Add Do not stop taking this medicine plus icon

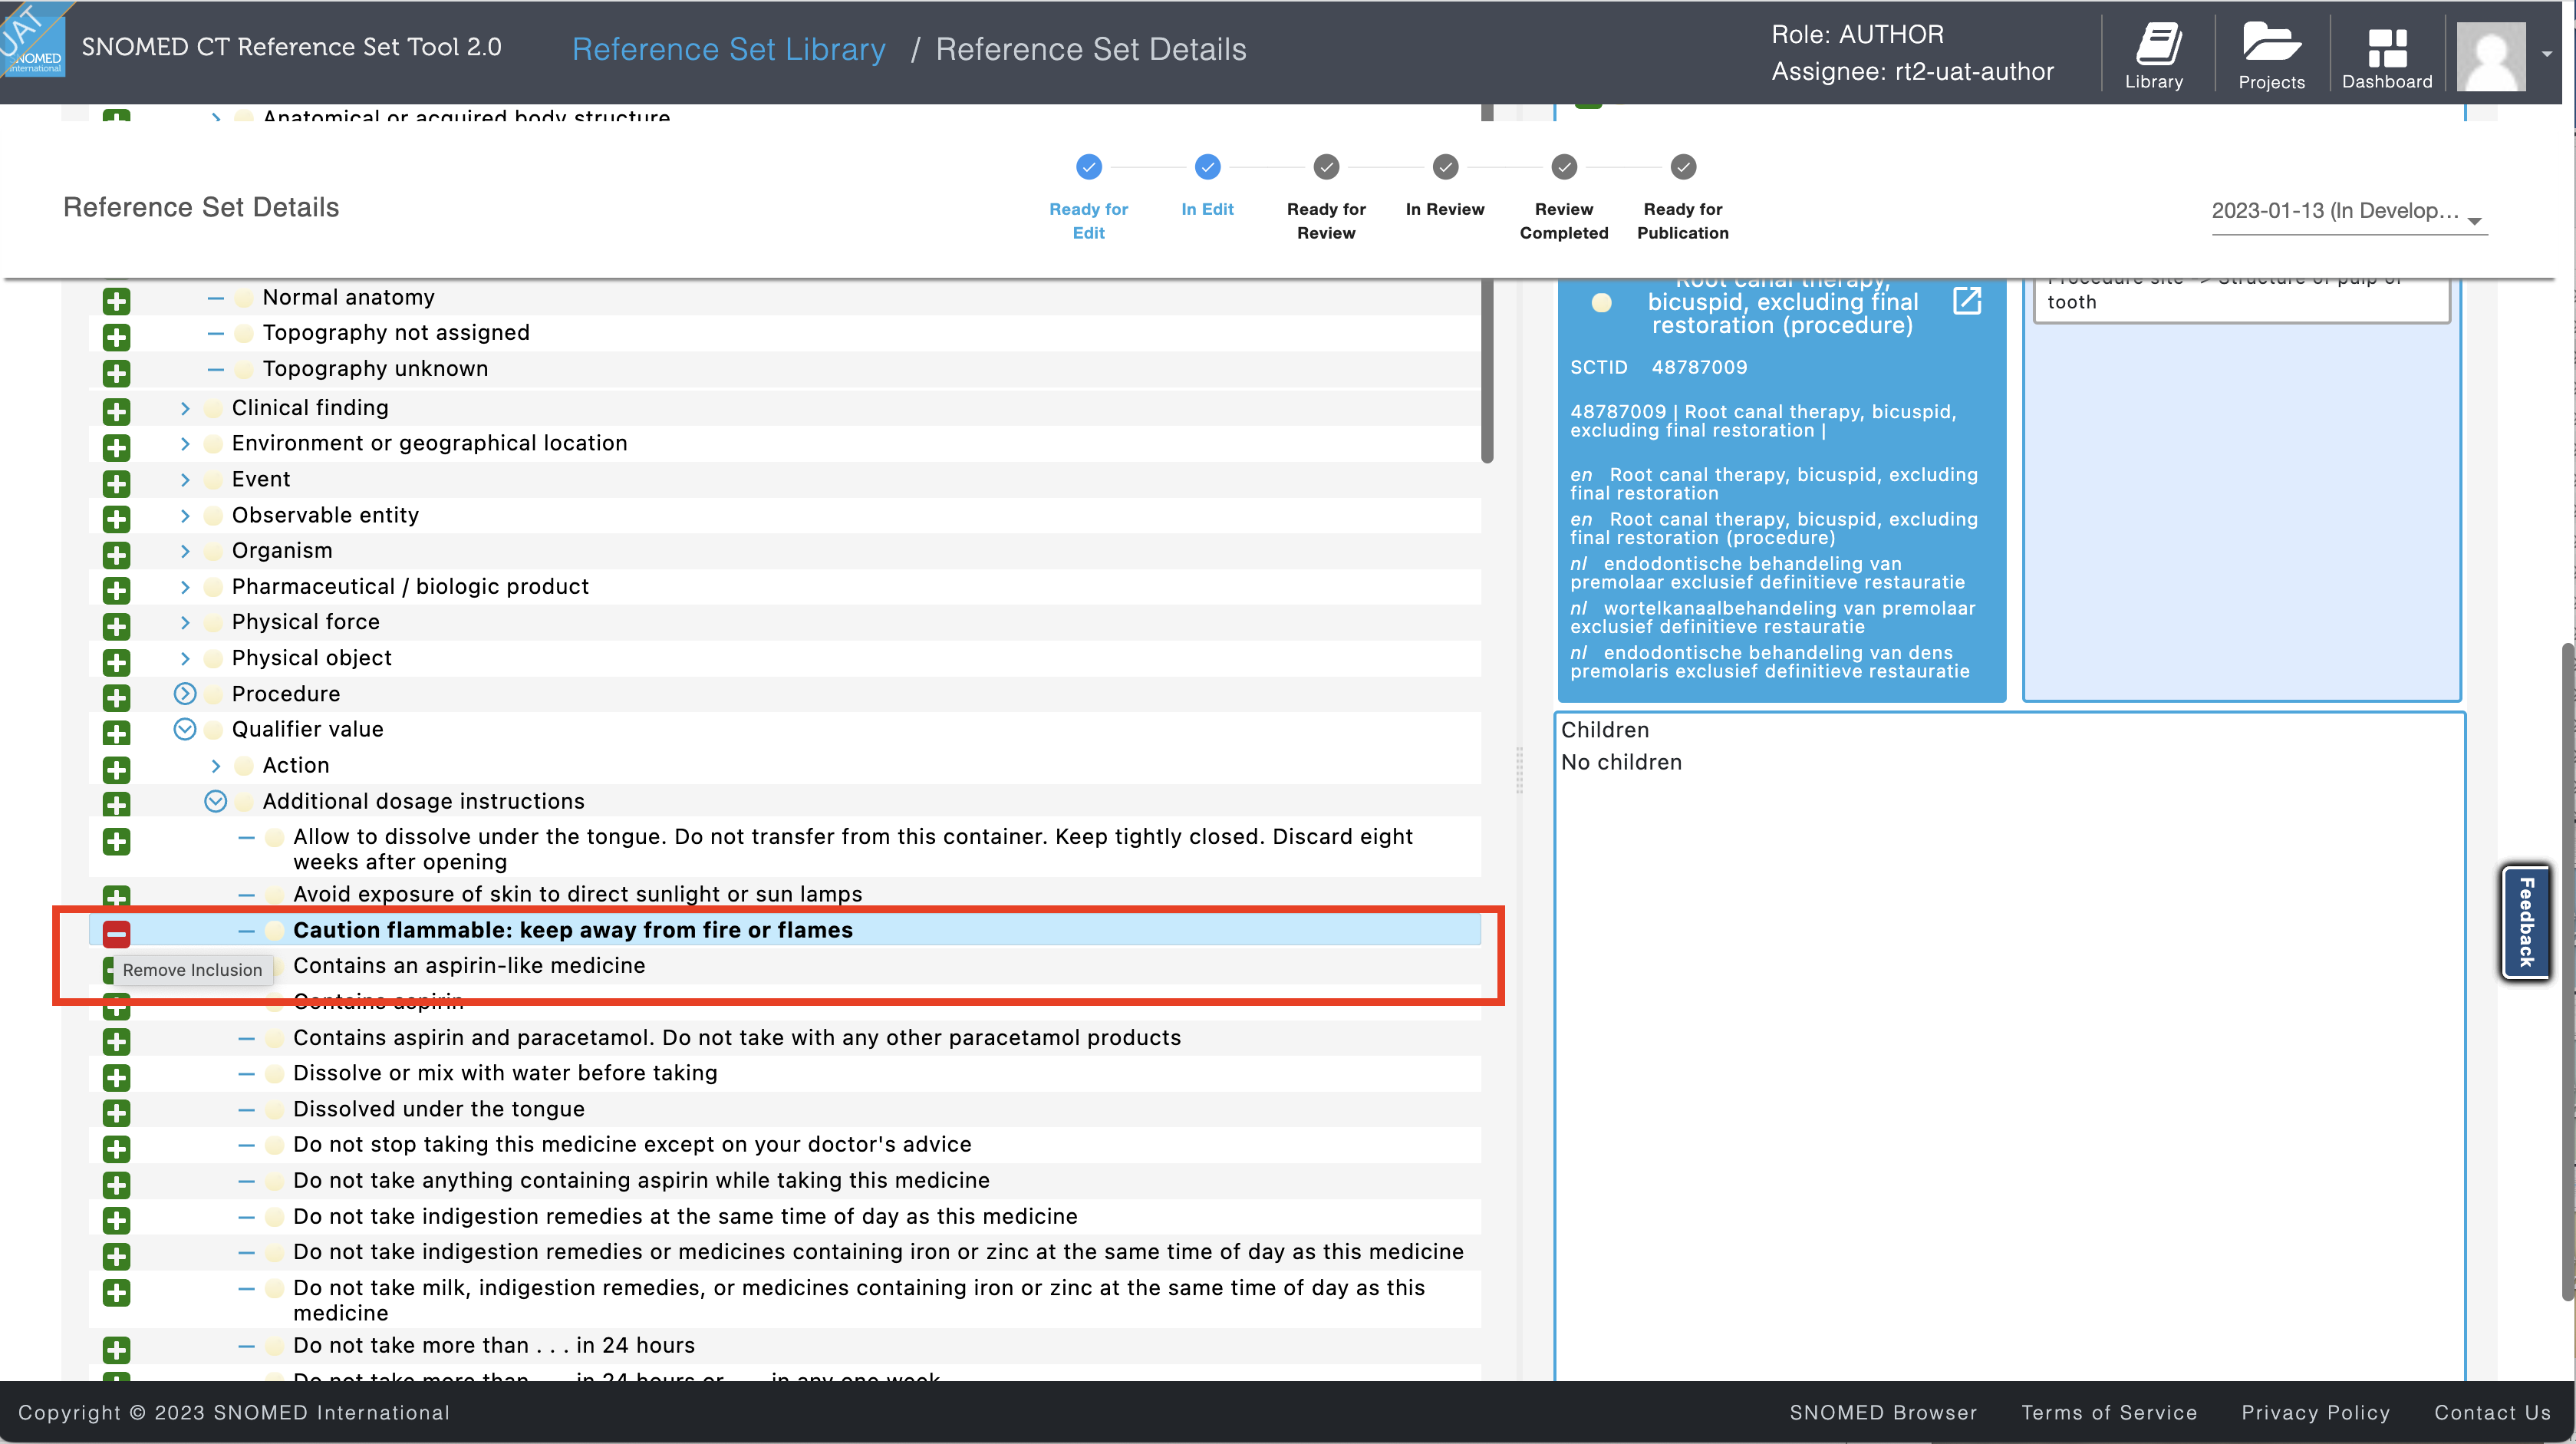point(116,1148)
